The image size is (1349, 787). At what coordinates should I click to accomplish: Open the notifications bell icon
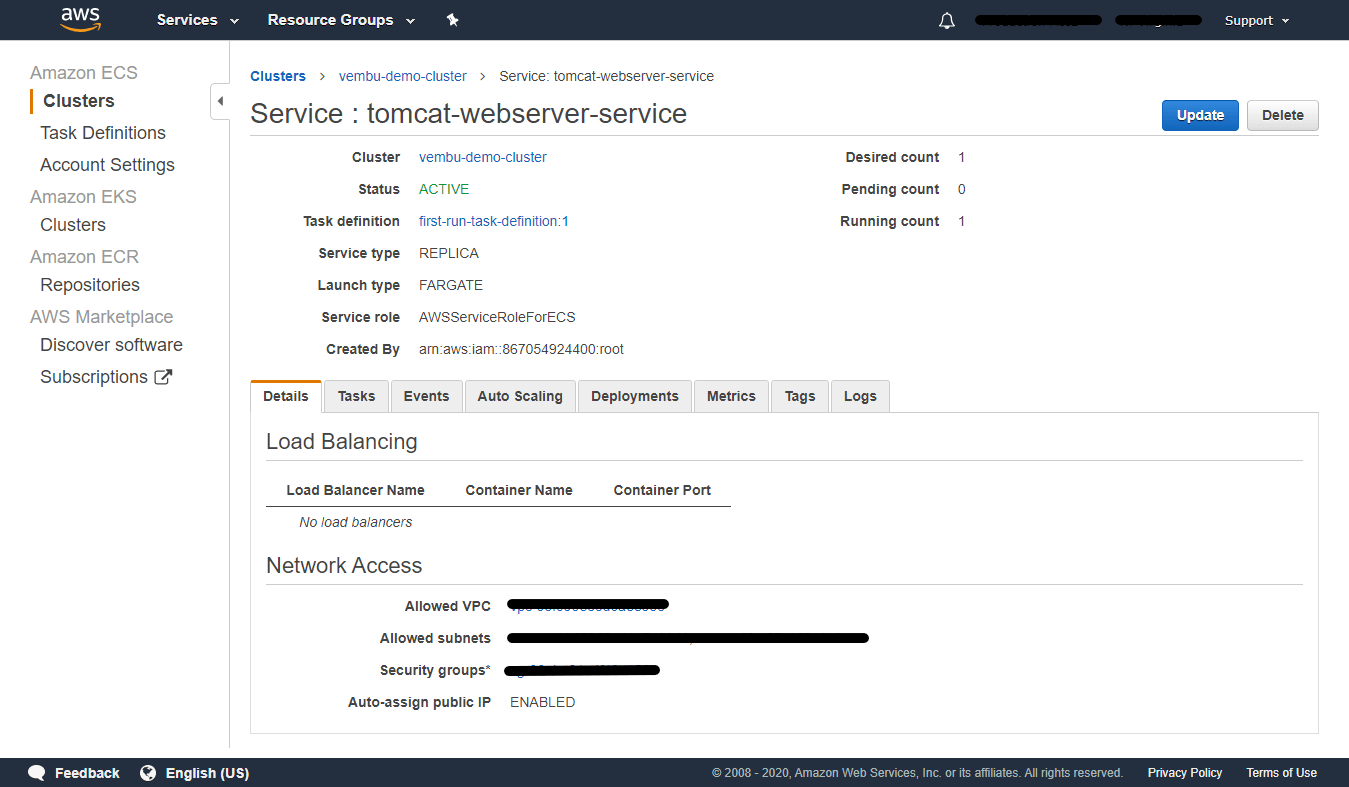pos(947,20)
